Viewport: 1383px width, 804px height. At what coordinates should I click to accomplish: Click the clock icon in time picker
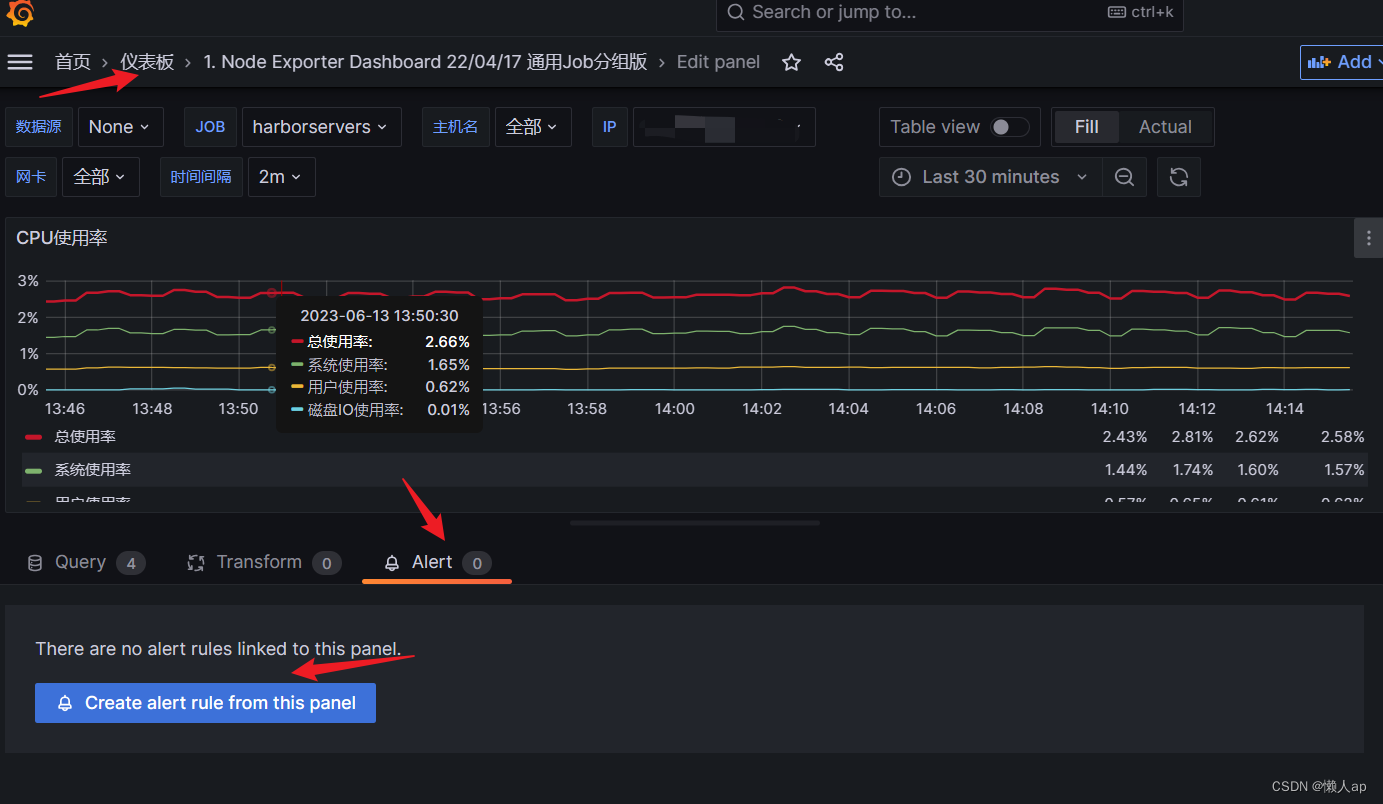coord(901,177)
